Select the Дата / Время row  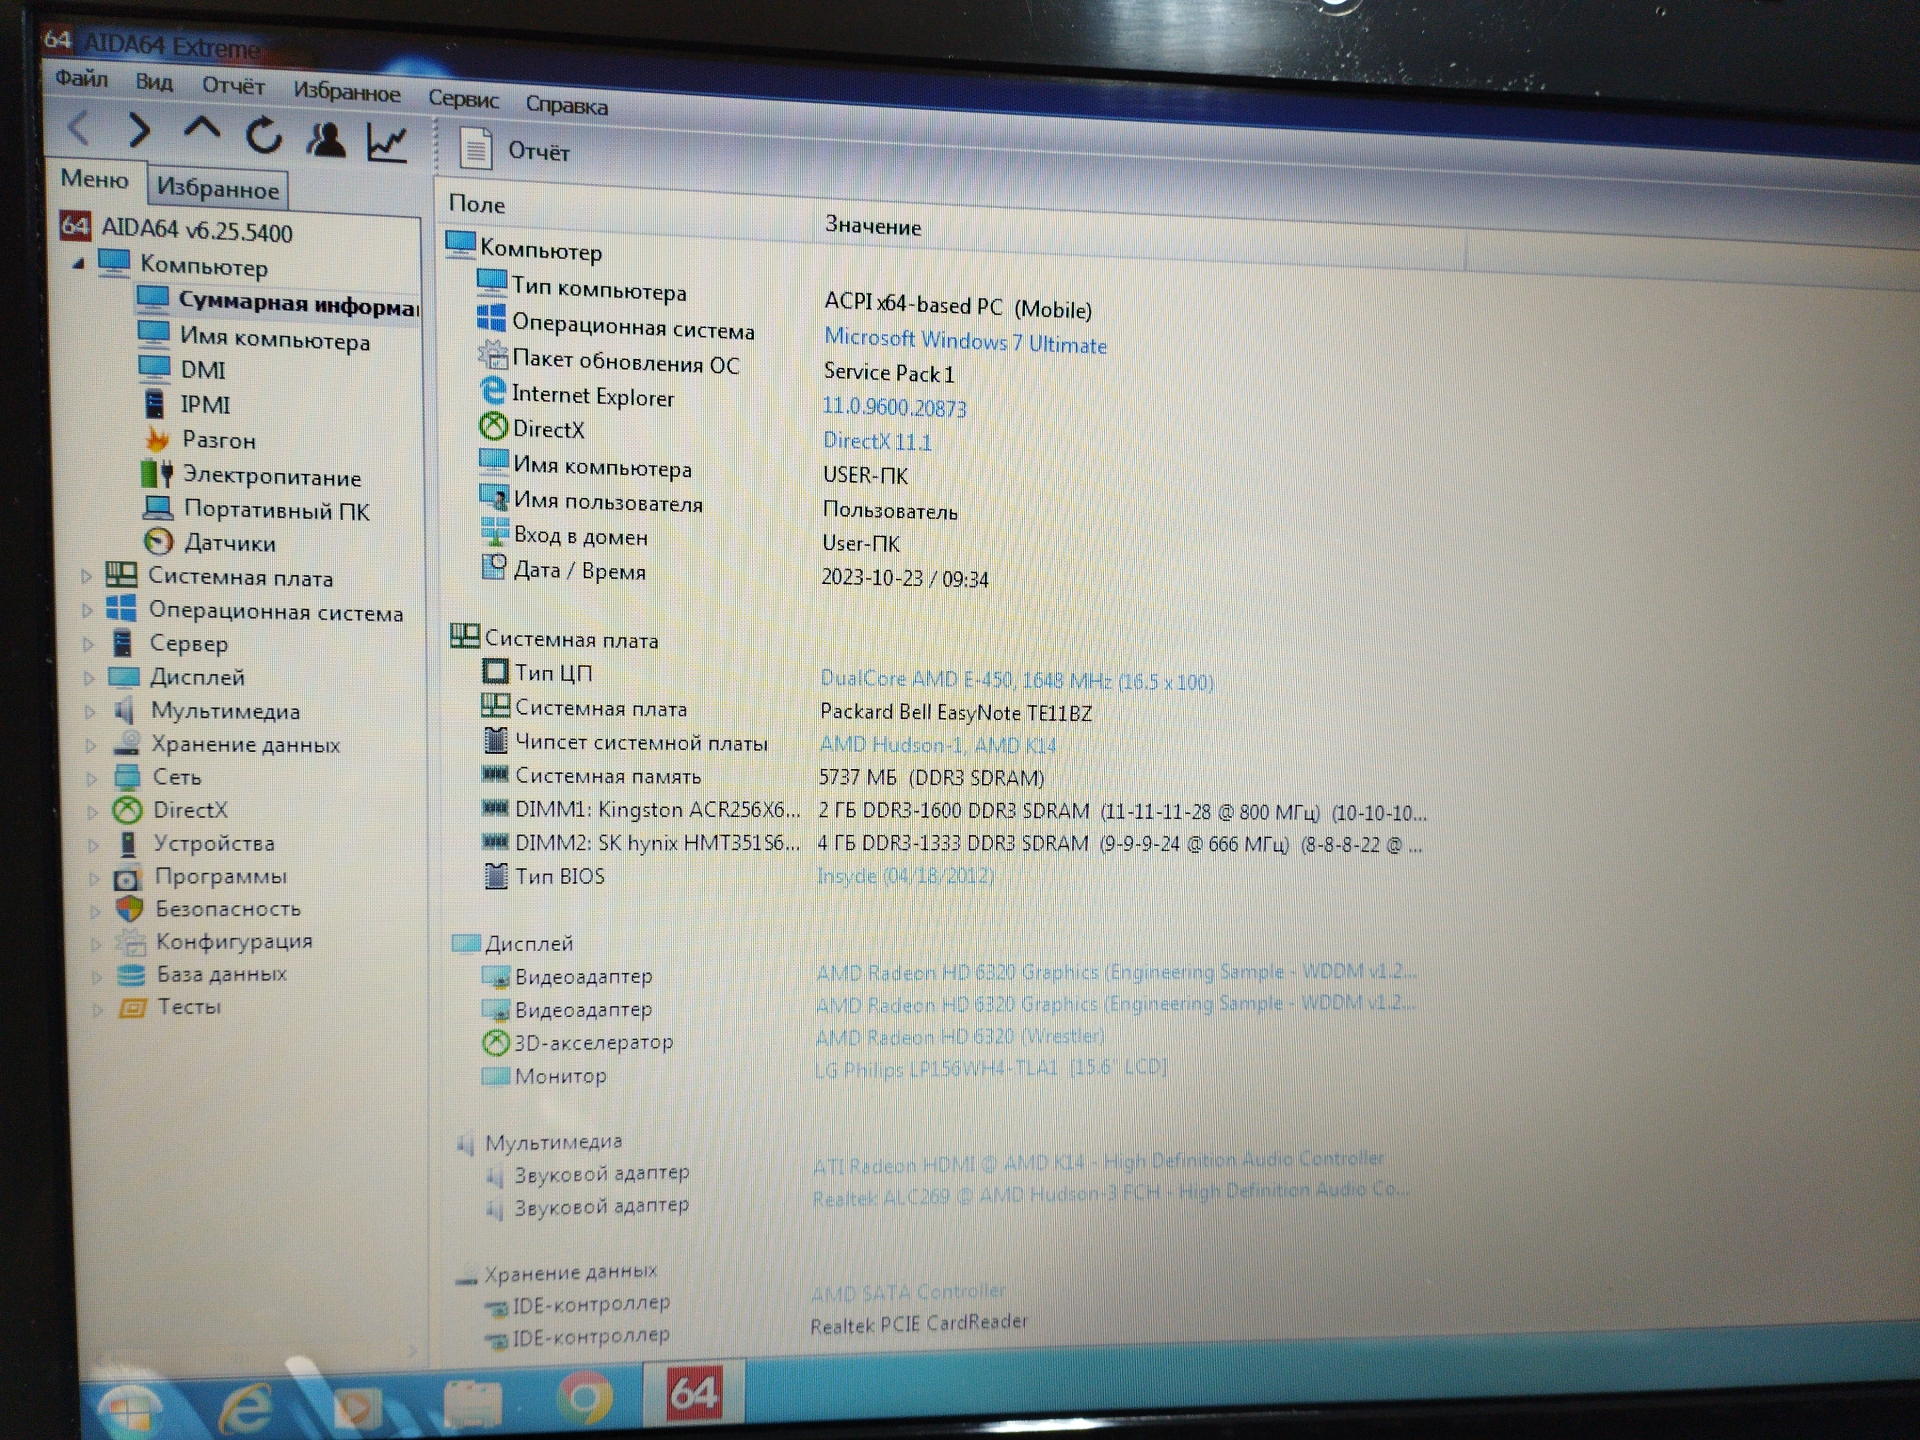[735, 574]
